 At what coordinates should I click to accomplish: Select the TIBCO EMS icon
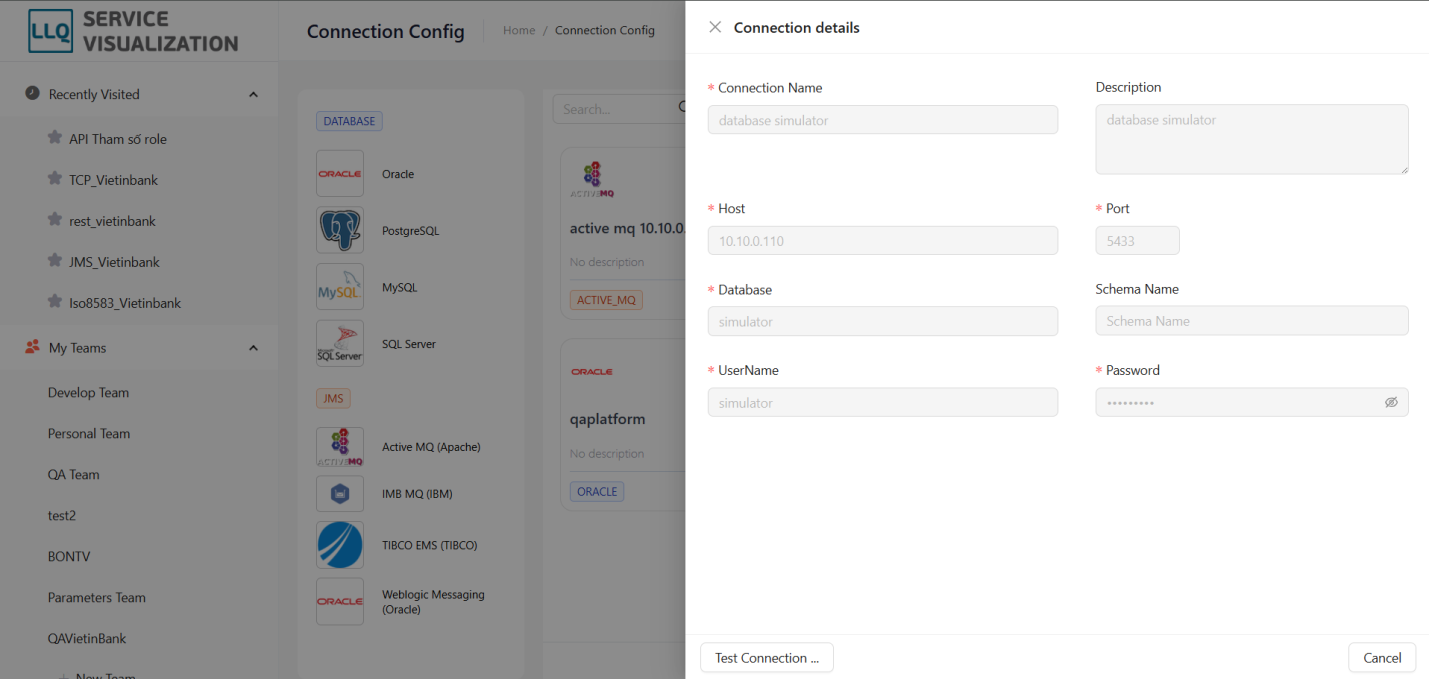pos(340,546)
